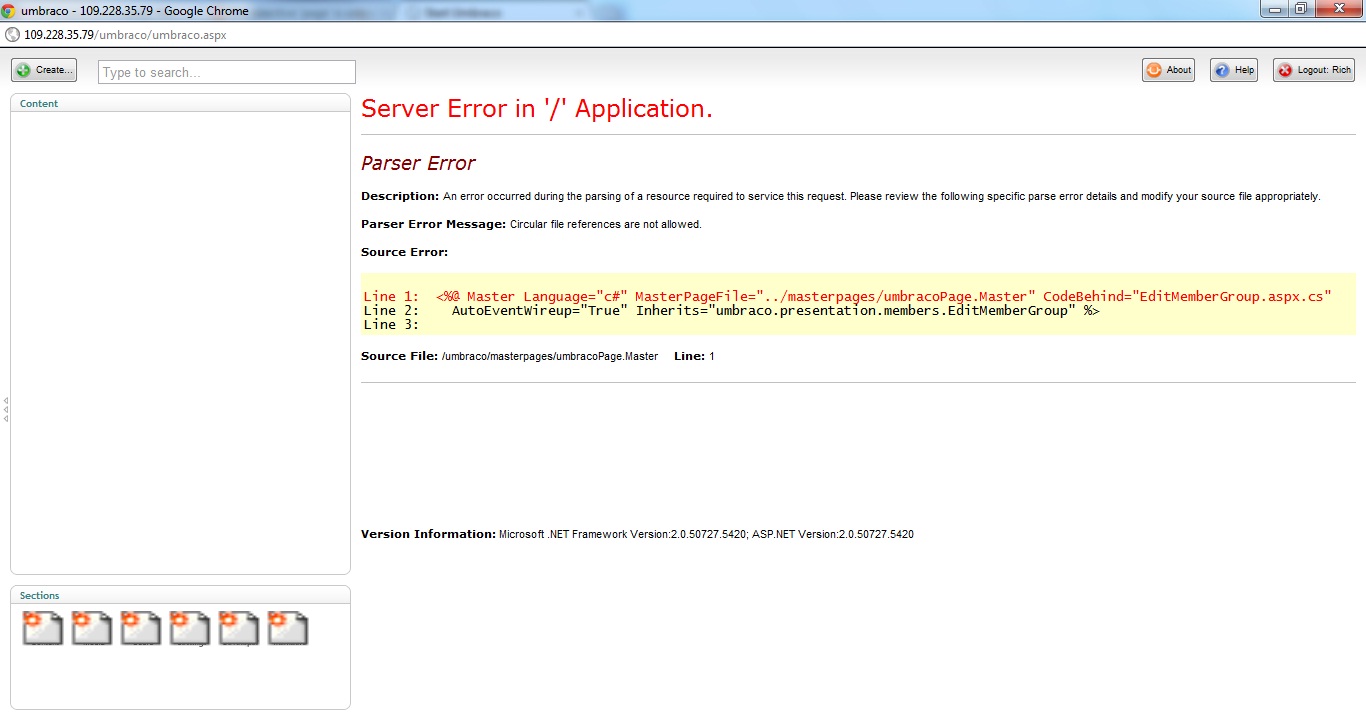Minimize the Chrome window
Image resolution: width=1366 pixels, height=728 pixels.
pyautogui.click(x=1274, y=8)
